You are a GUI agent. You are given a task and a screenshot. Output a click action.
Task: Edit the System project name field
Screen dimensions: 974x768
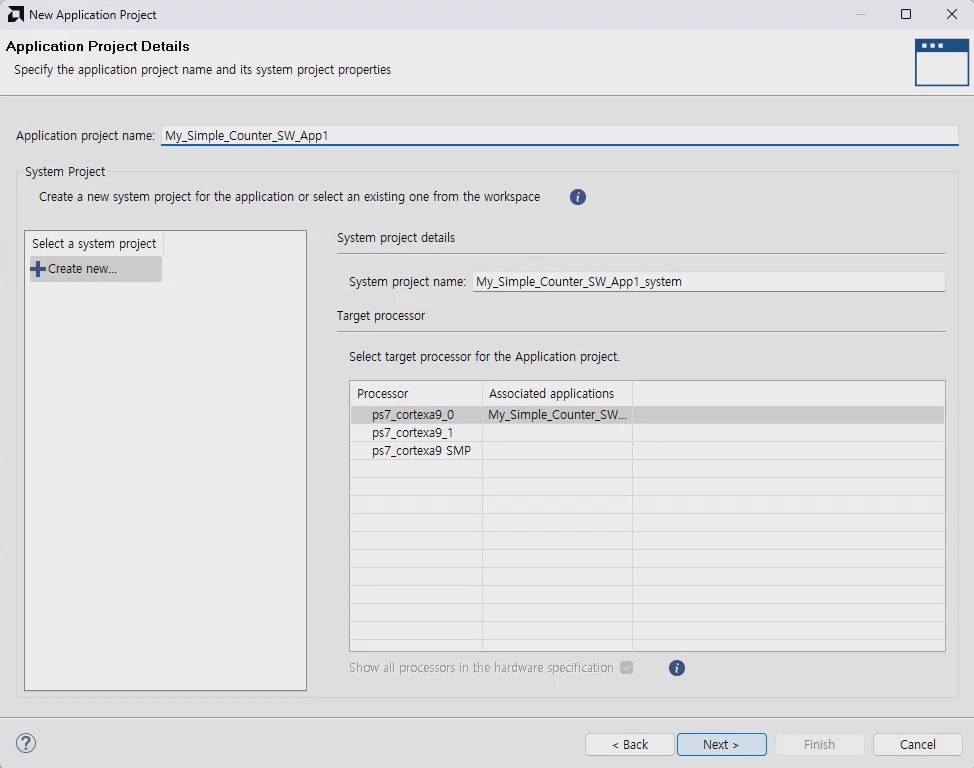[709, 281]
